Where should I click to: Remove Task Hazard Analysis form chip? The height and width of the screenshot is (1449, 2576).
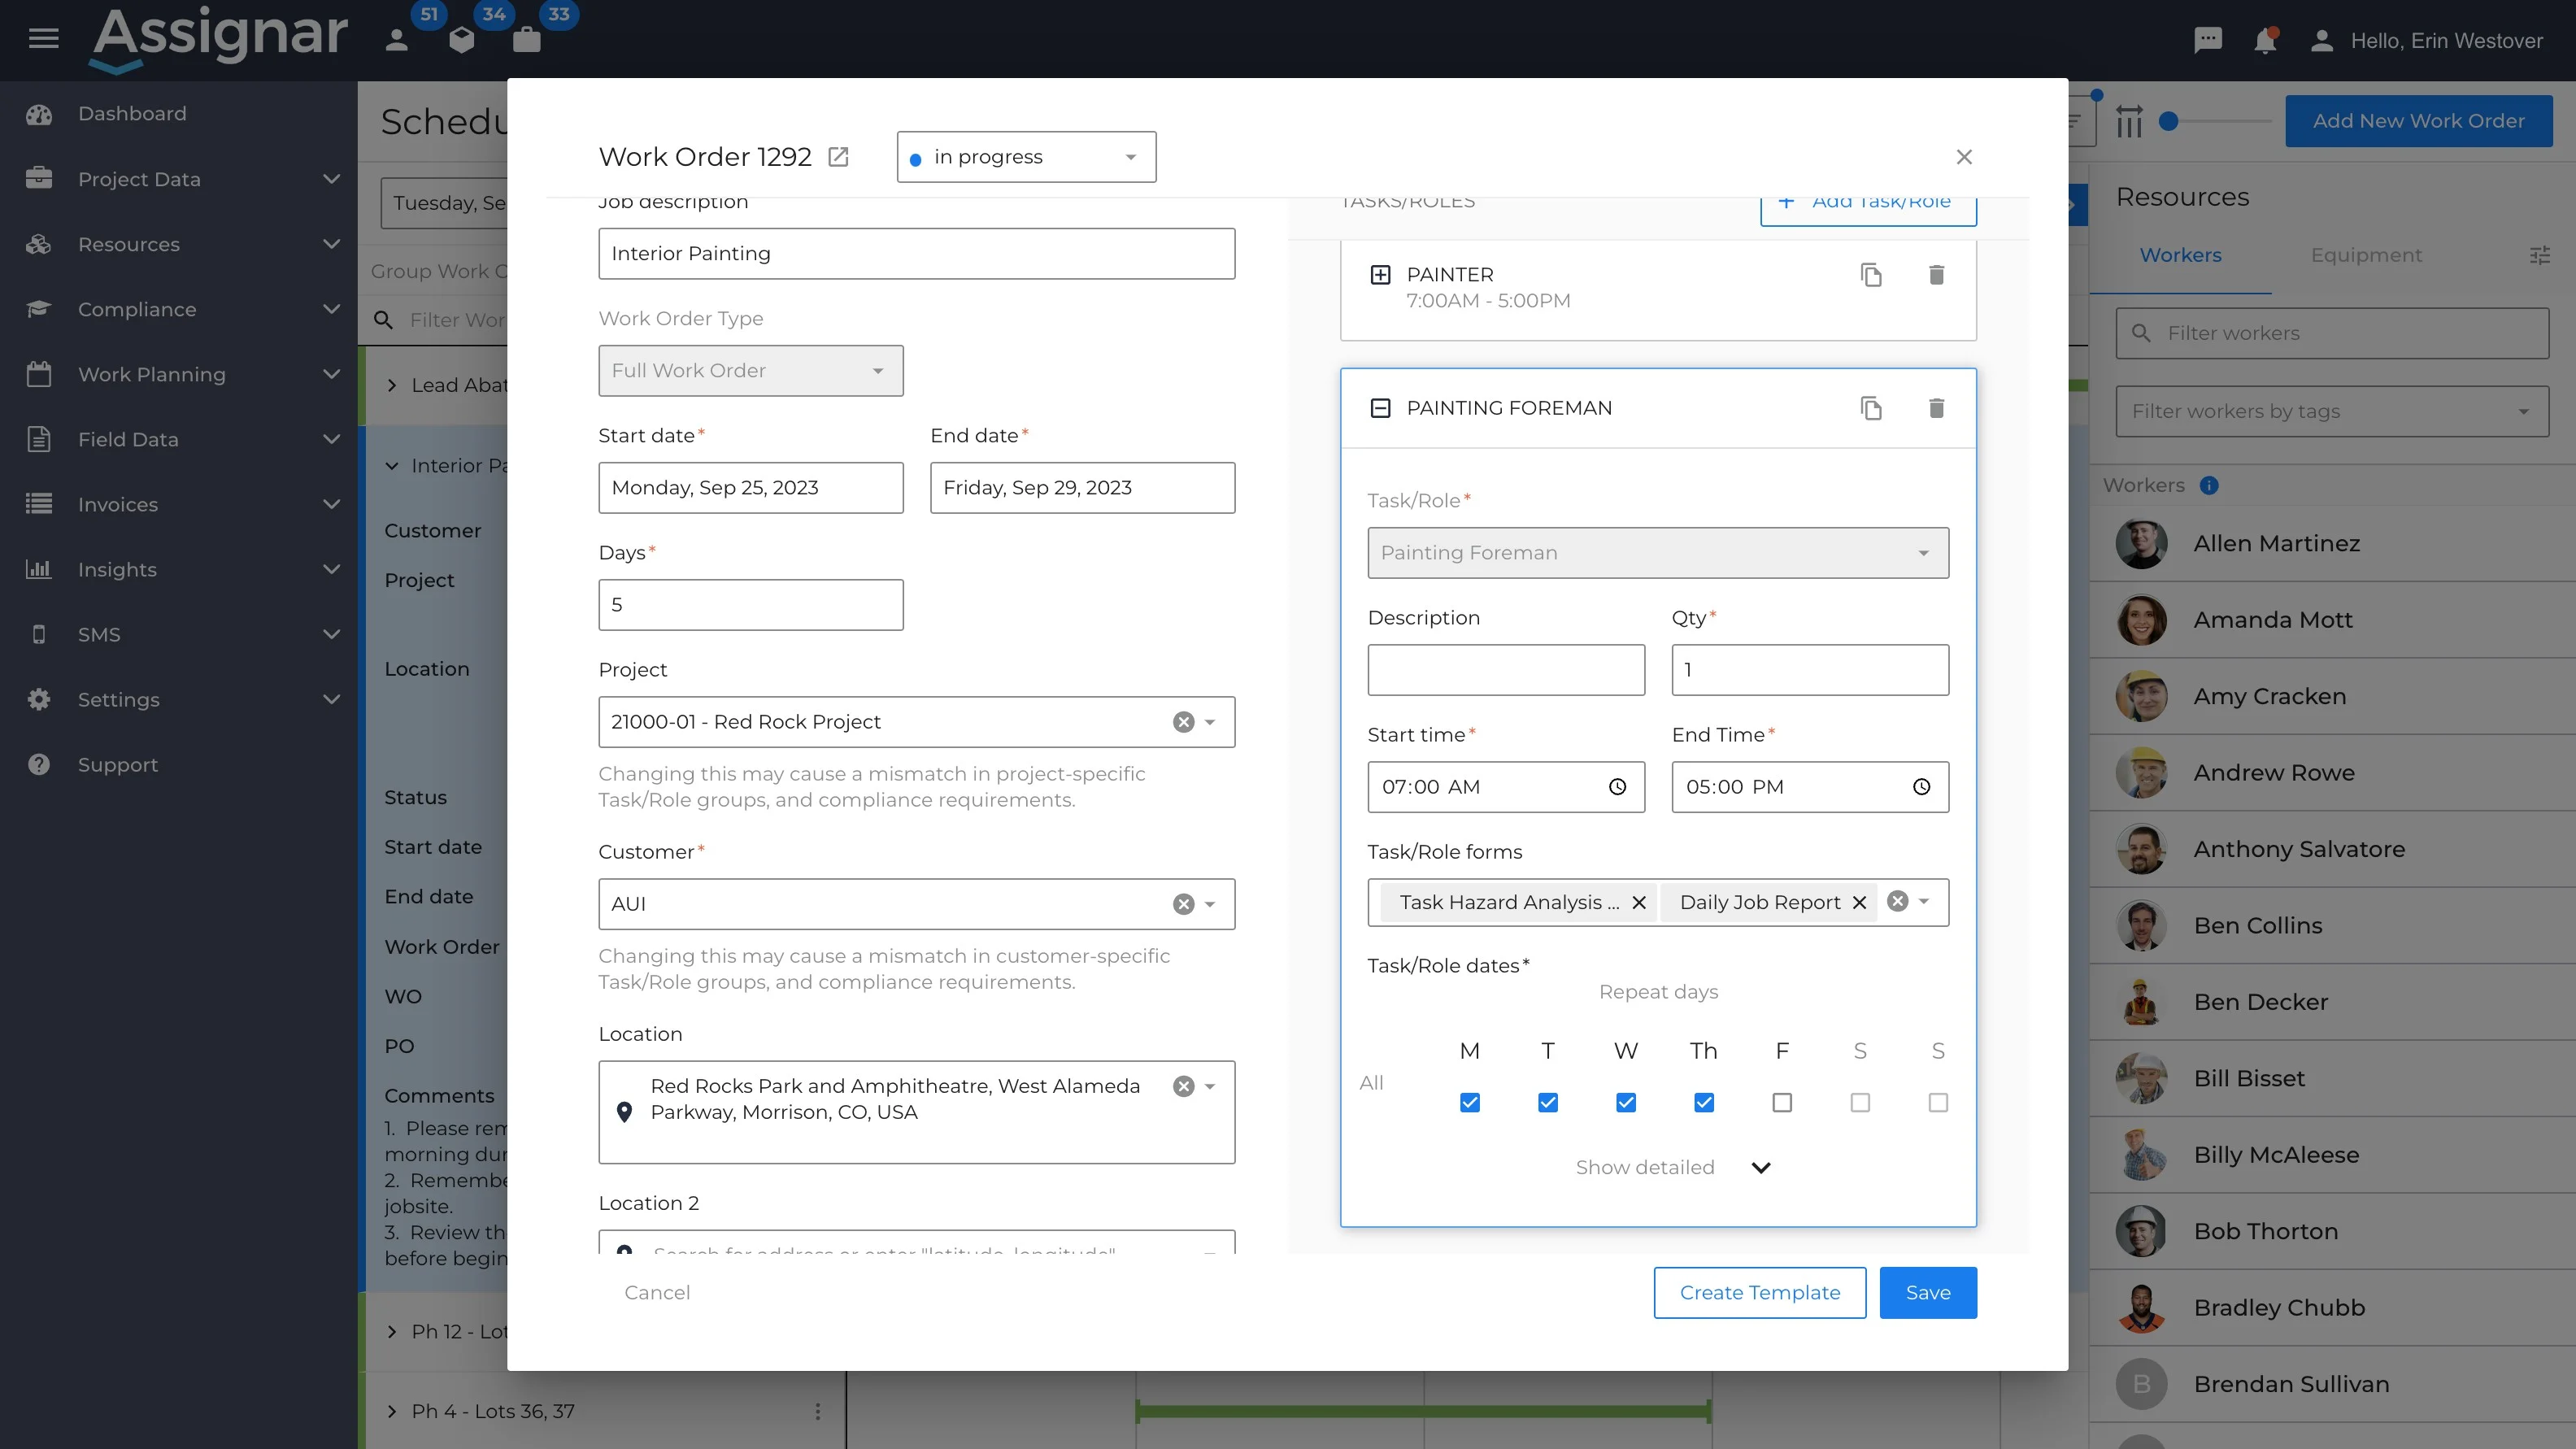click(x=1639, y=903)
